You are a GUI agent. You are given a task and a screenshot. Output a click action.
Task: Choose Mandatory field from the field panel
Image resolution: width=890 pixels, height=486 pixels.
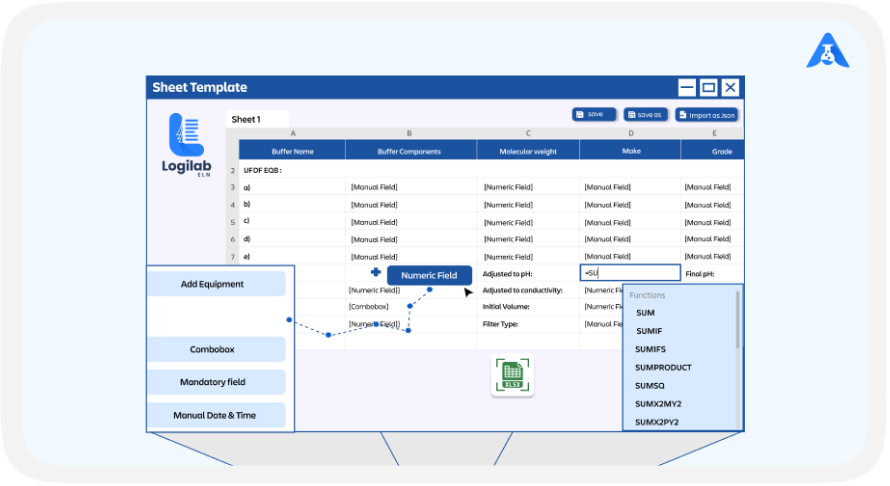click(216, 382)
